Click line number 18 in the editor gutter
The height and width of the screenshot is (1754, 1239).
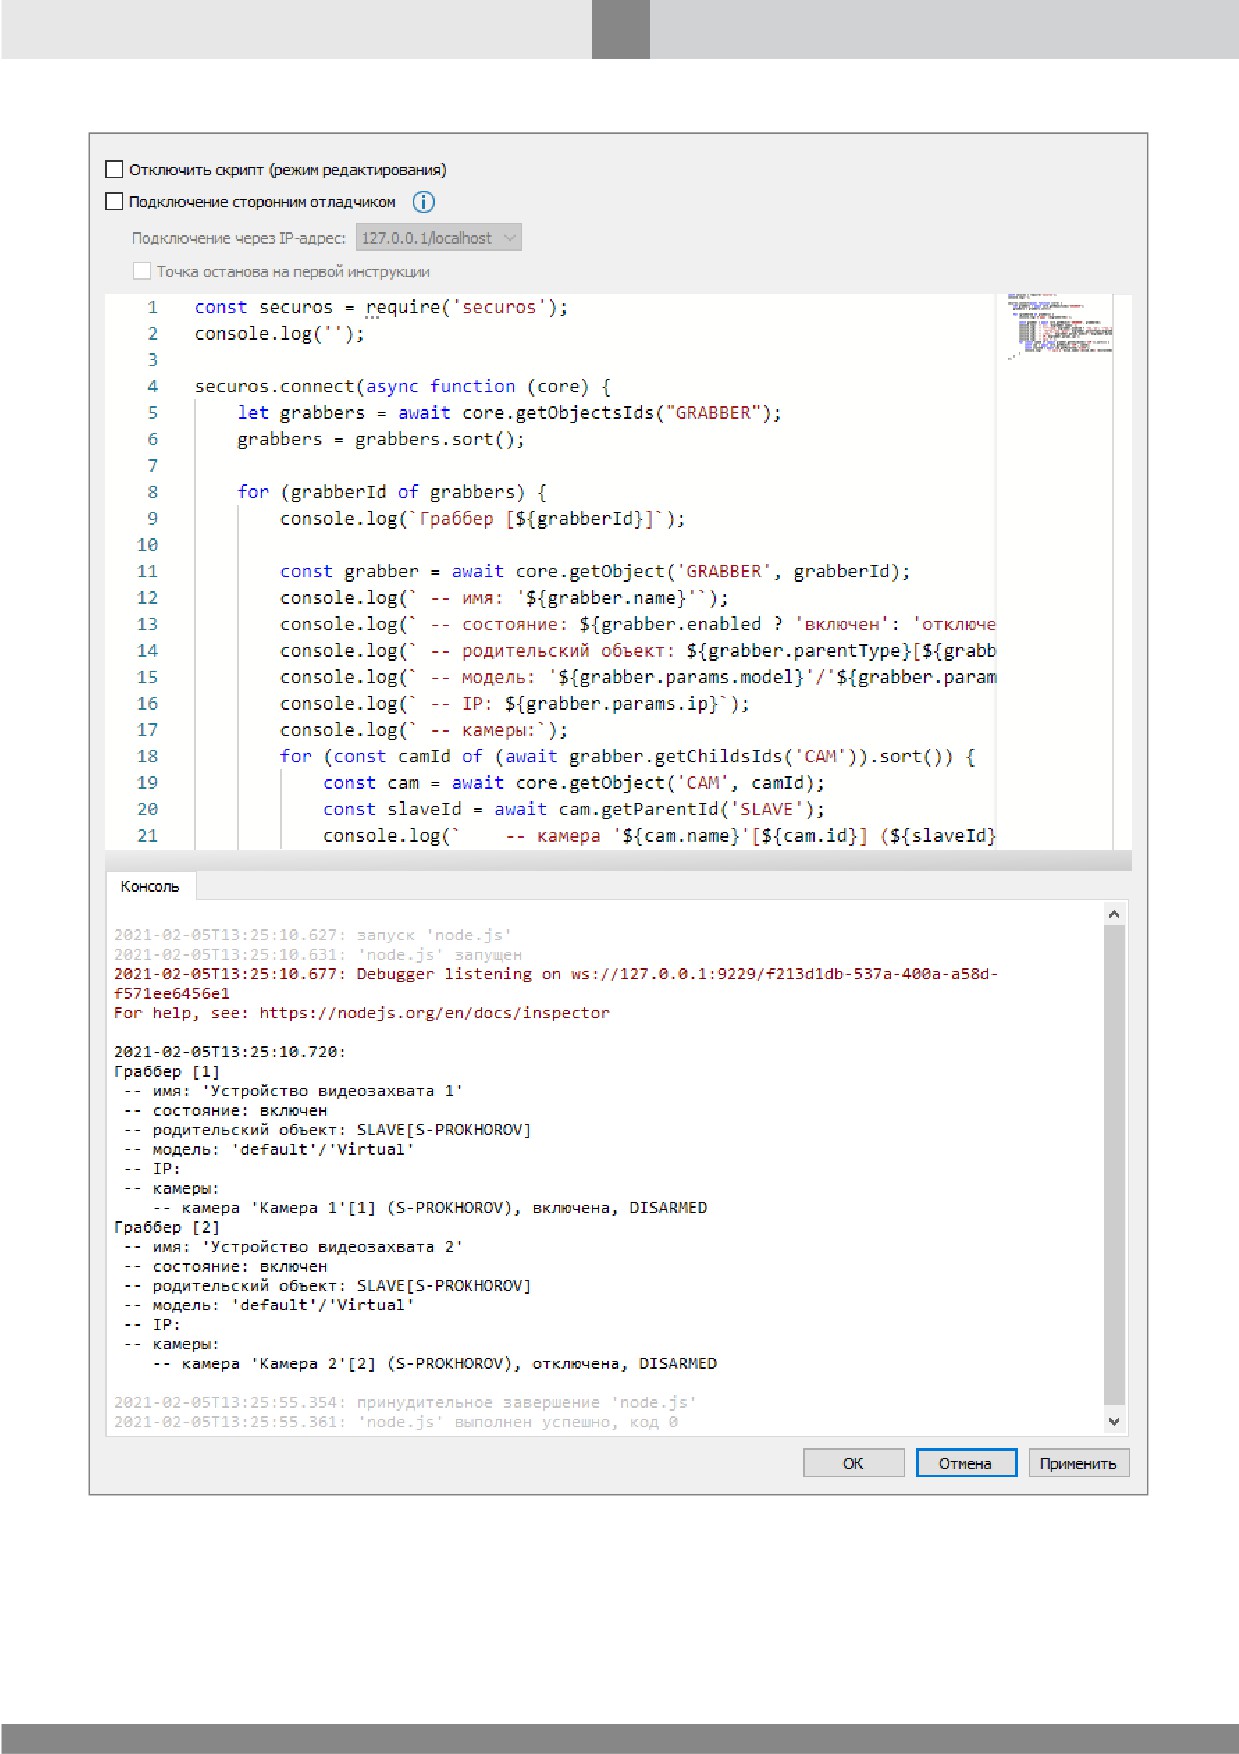click(x=147, y=756)
